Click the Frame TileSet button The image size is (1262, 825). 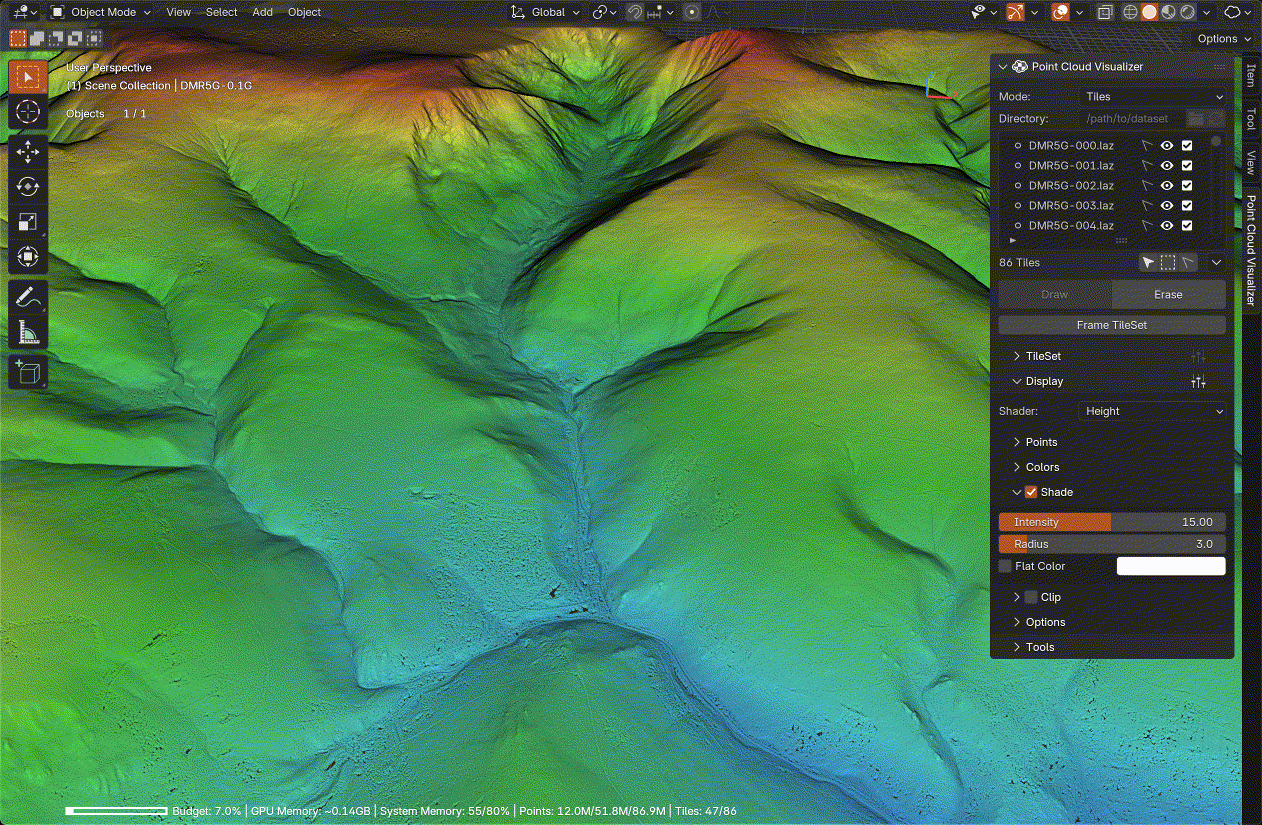coord(1111,325)
